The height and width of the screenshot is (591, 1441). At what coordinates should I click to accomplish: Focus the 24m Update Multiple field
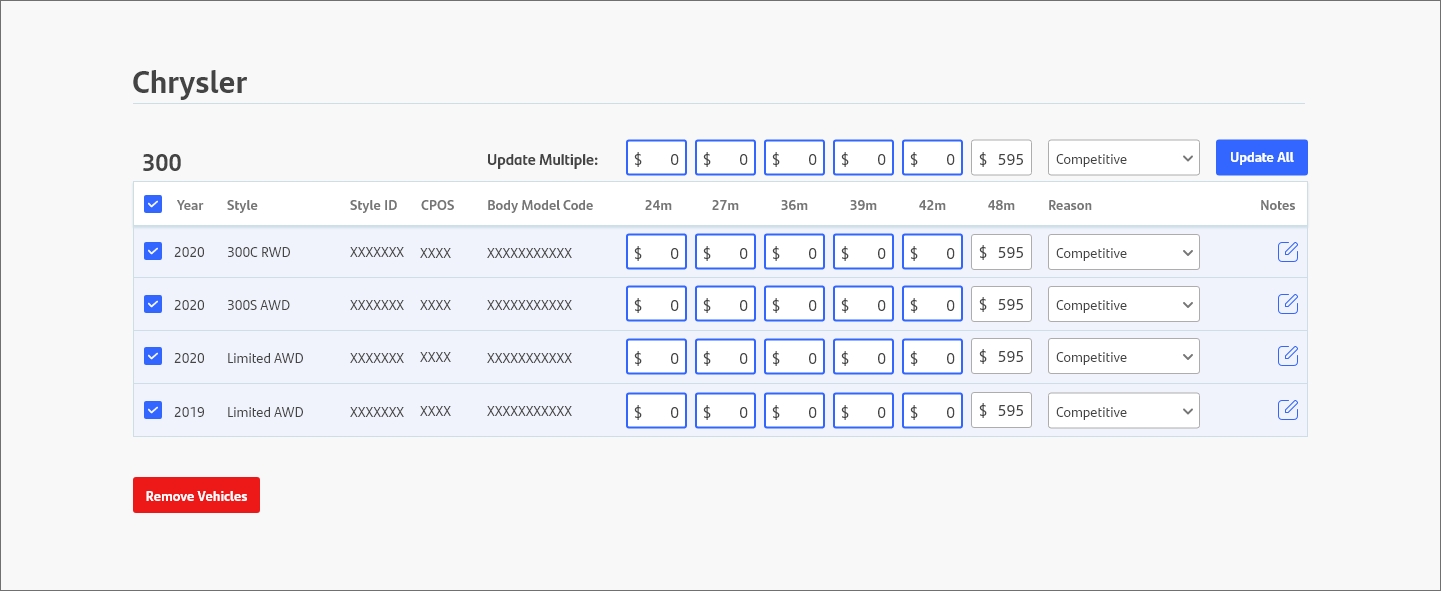coord(657,158)
